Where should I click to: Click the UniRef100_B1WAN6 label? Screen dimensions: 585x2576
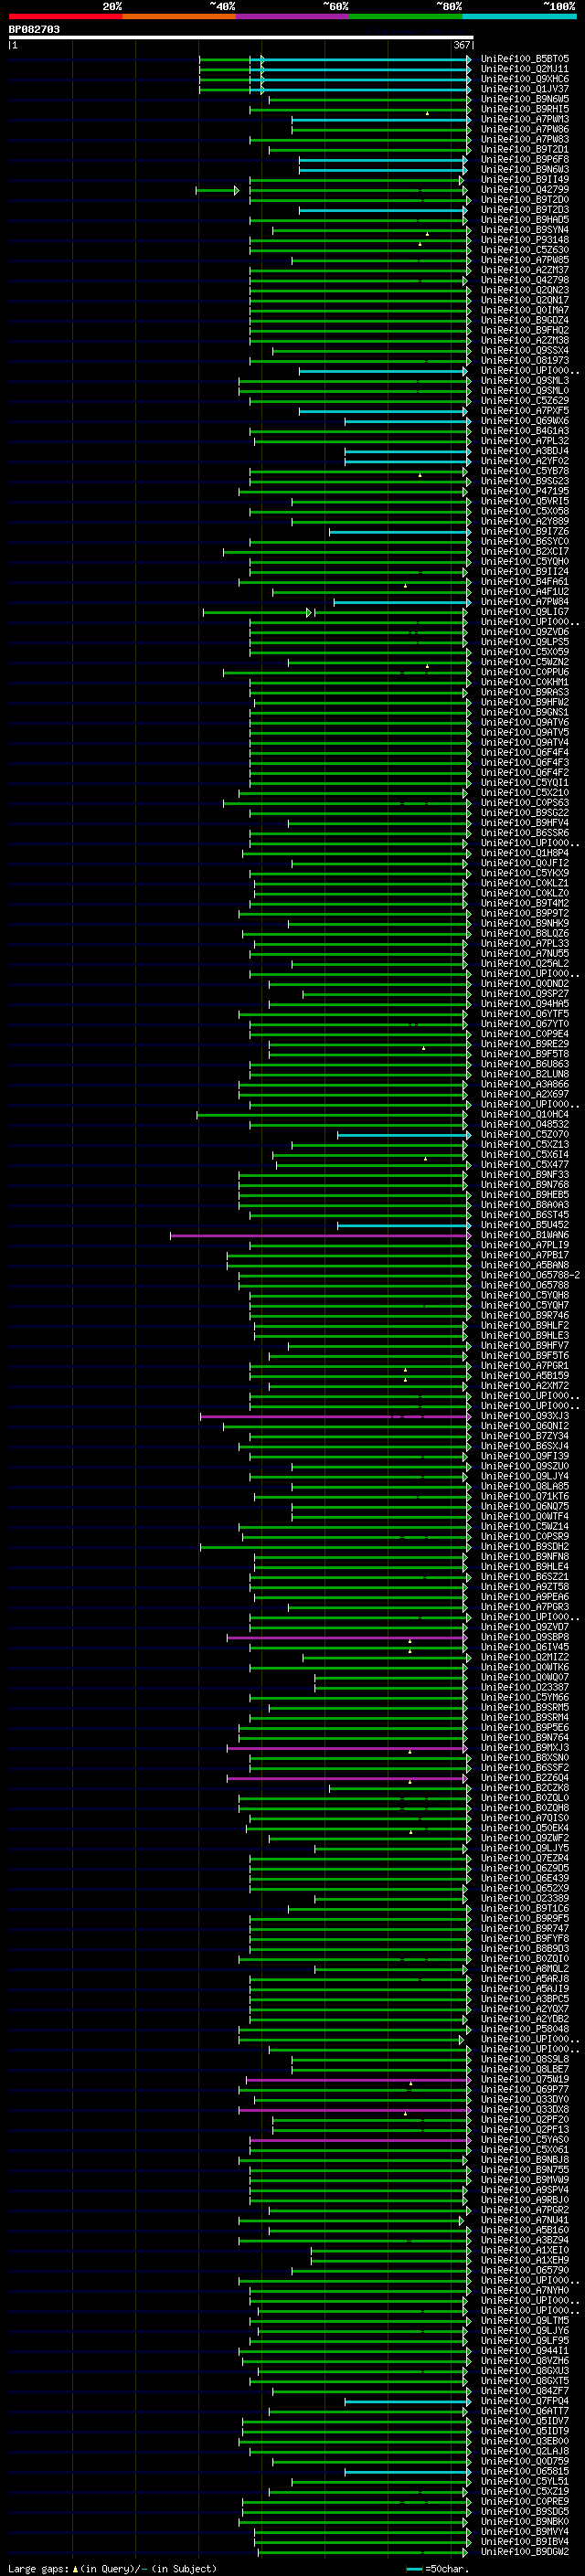pyautogui.click(x=525, y=1235)
